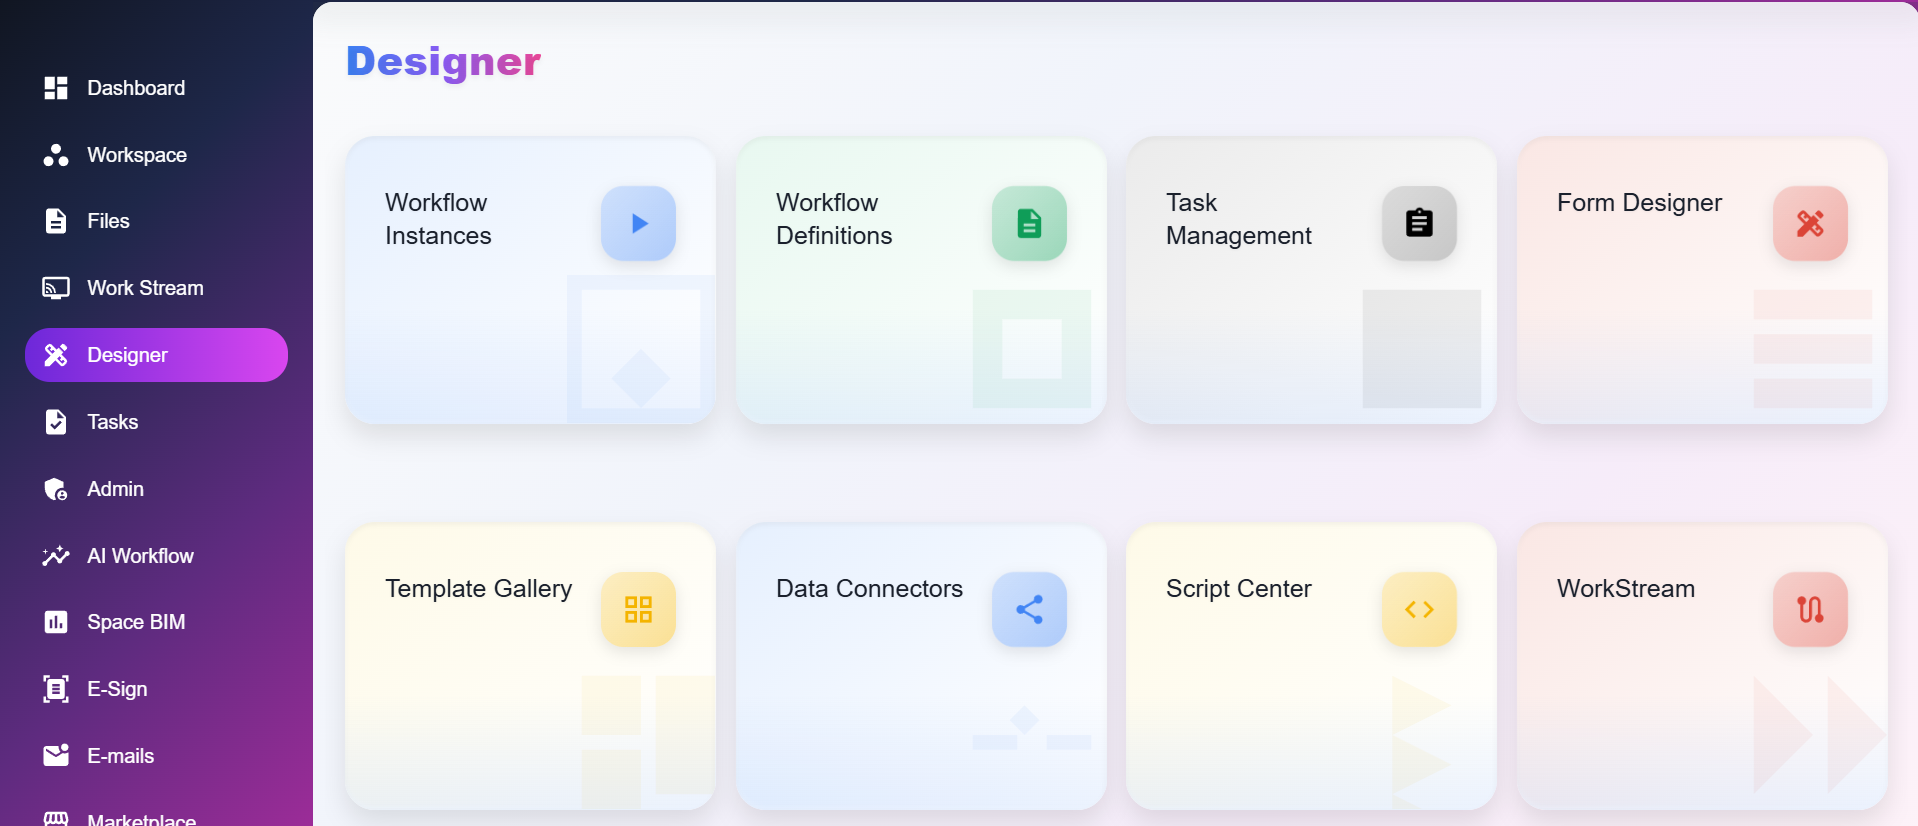Open the Template Gallery card title
The image size is (1918, 826).
coord(479,589)
